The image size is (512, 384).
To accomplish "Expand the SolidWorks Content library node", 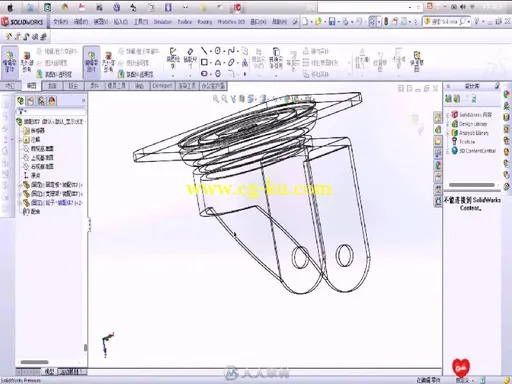I will pyautogui.click(x=448, y=115).
